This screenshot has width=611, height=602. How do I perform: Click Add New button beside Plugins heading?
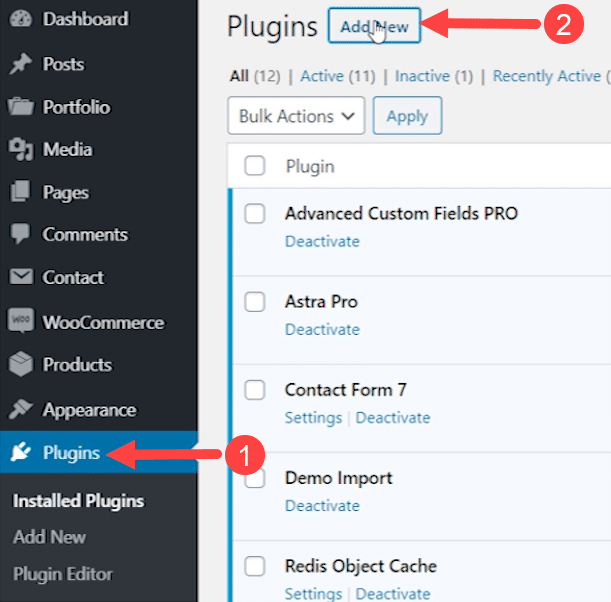coord(374,26)
